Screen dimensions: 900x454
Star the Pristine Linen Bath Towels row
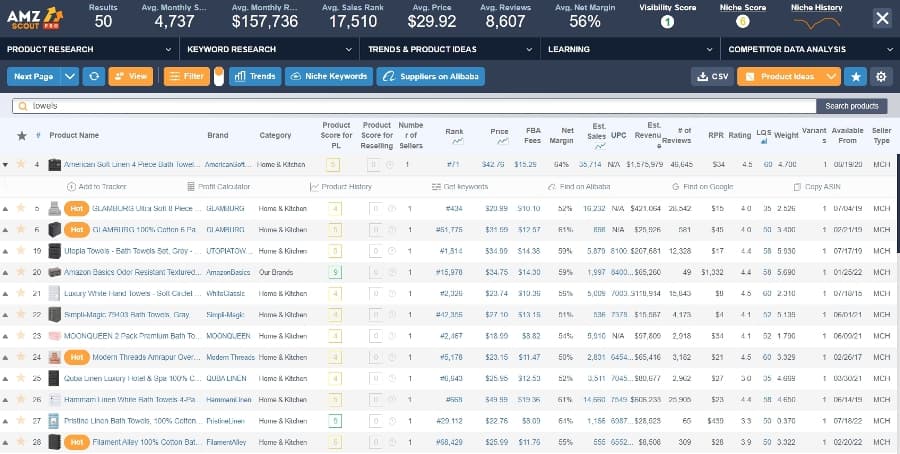click(x=21, y=421)
